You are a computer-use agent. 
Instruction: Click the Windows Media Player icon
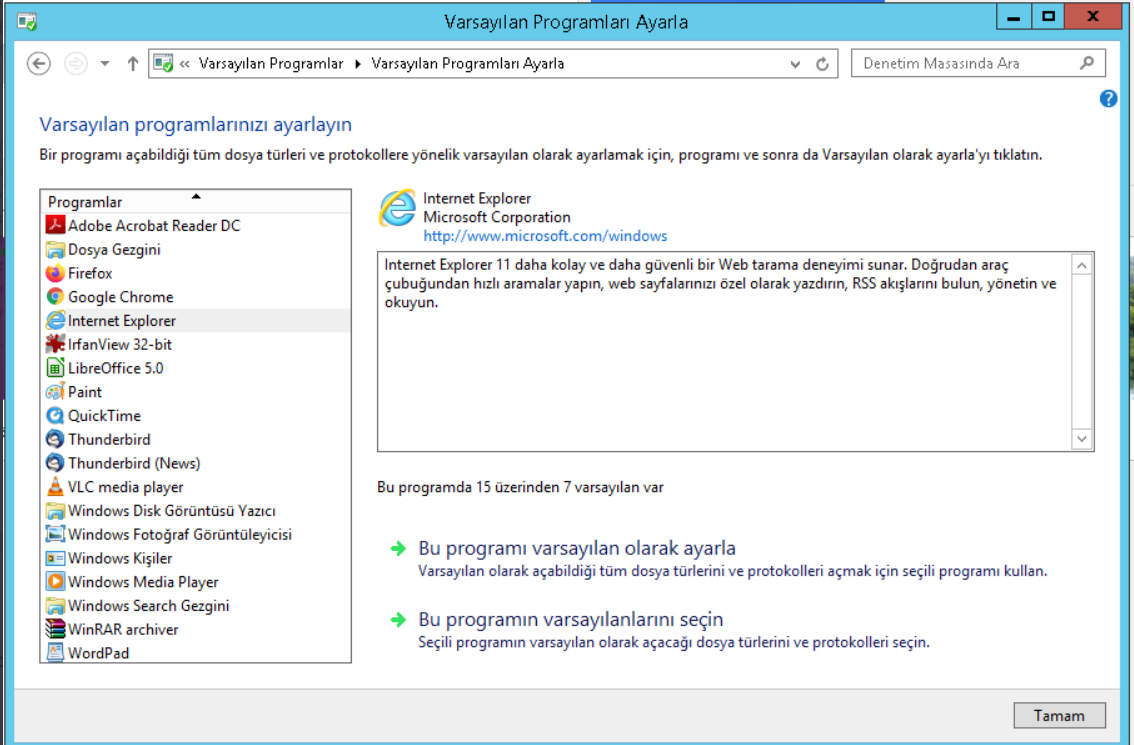pos(55,582)
